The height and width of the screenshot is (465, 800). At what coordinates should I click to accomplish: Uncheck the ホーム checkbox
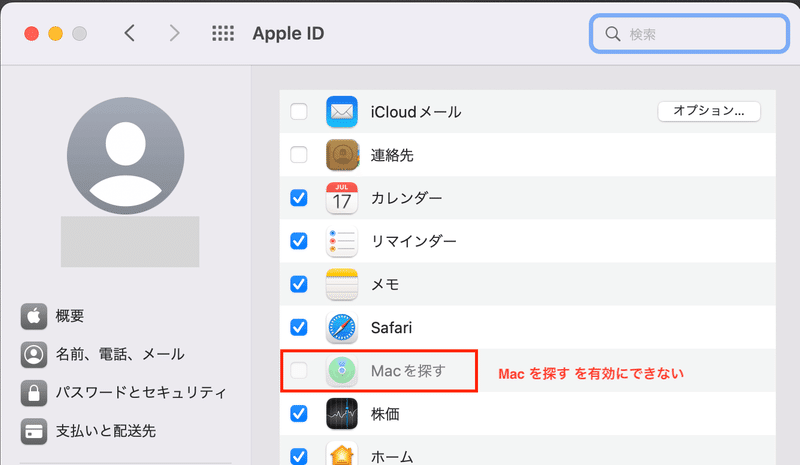click(x=298, y=455)
